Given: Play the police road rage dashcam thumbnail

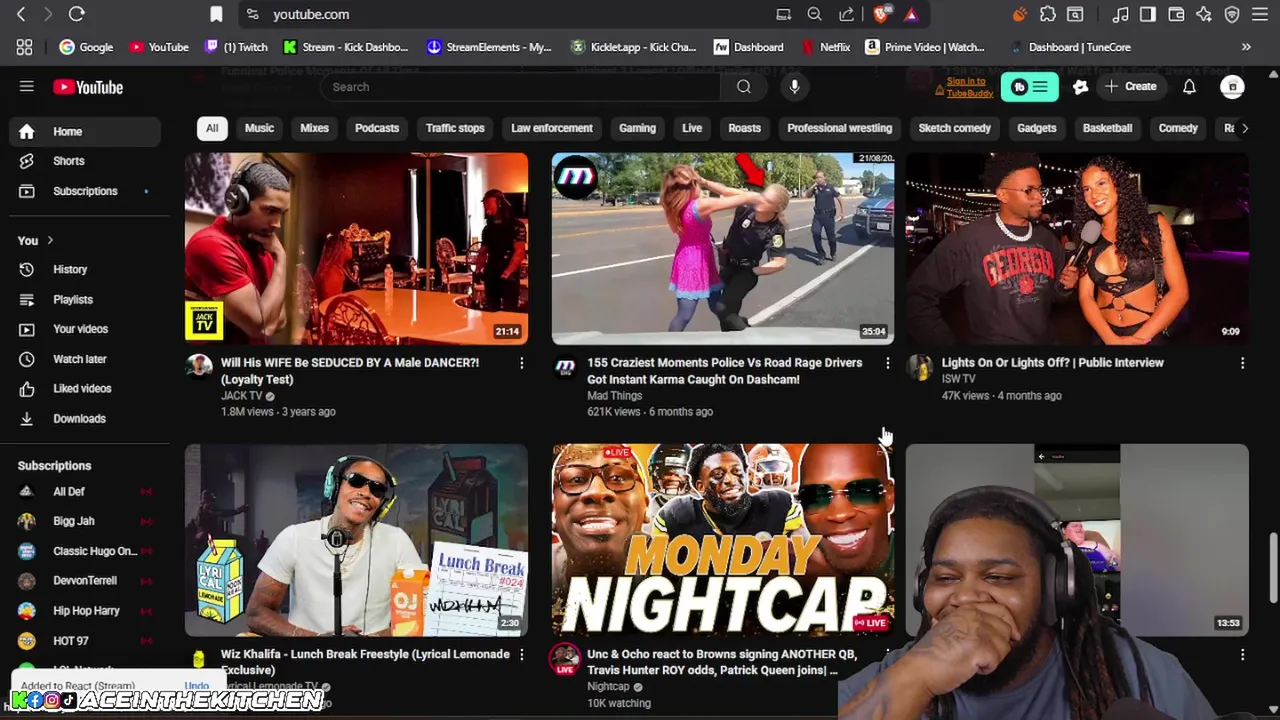Looking at the screenshot, I should 723,248.
